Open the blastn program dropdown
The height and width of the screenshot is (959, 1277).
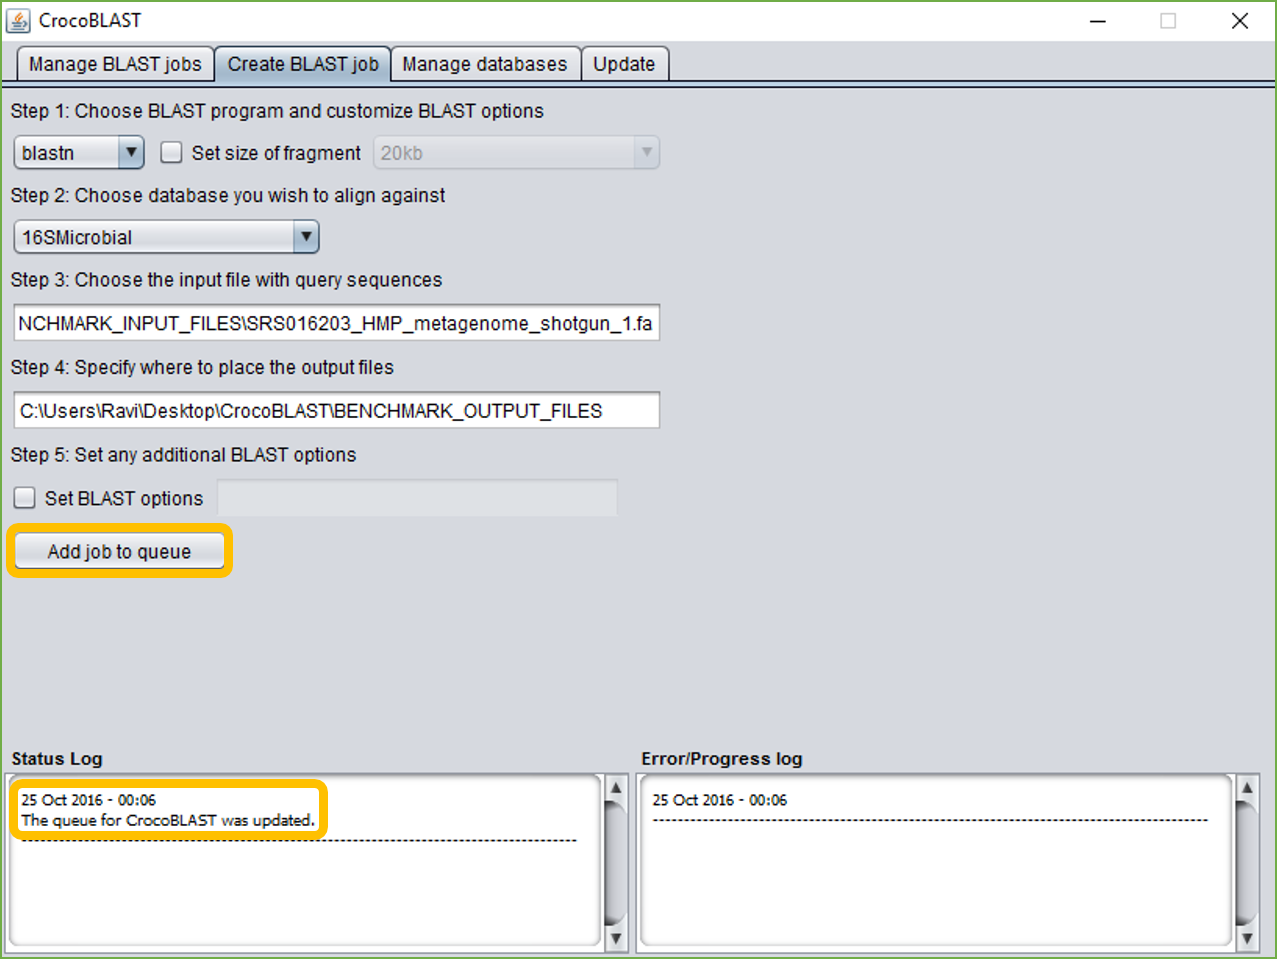(79, 153)
